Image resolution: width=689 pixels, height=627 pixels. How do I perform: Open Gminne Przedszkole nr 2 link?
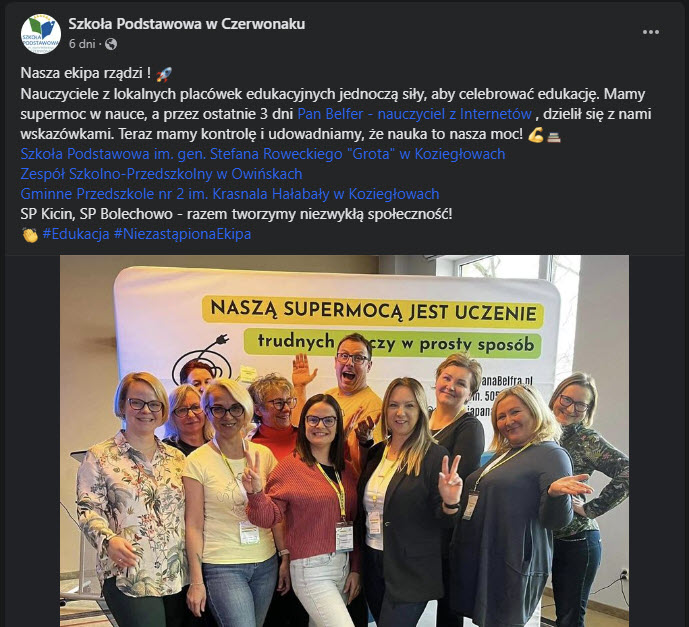click(x=230, y=194)
